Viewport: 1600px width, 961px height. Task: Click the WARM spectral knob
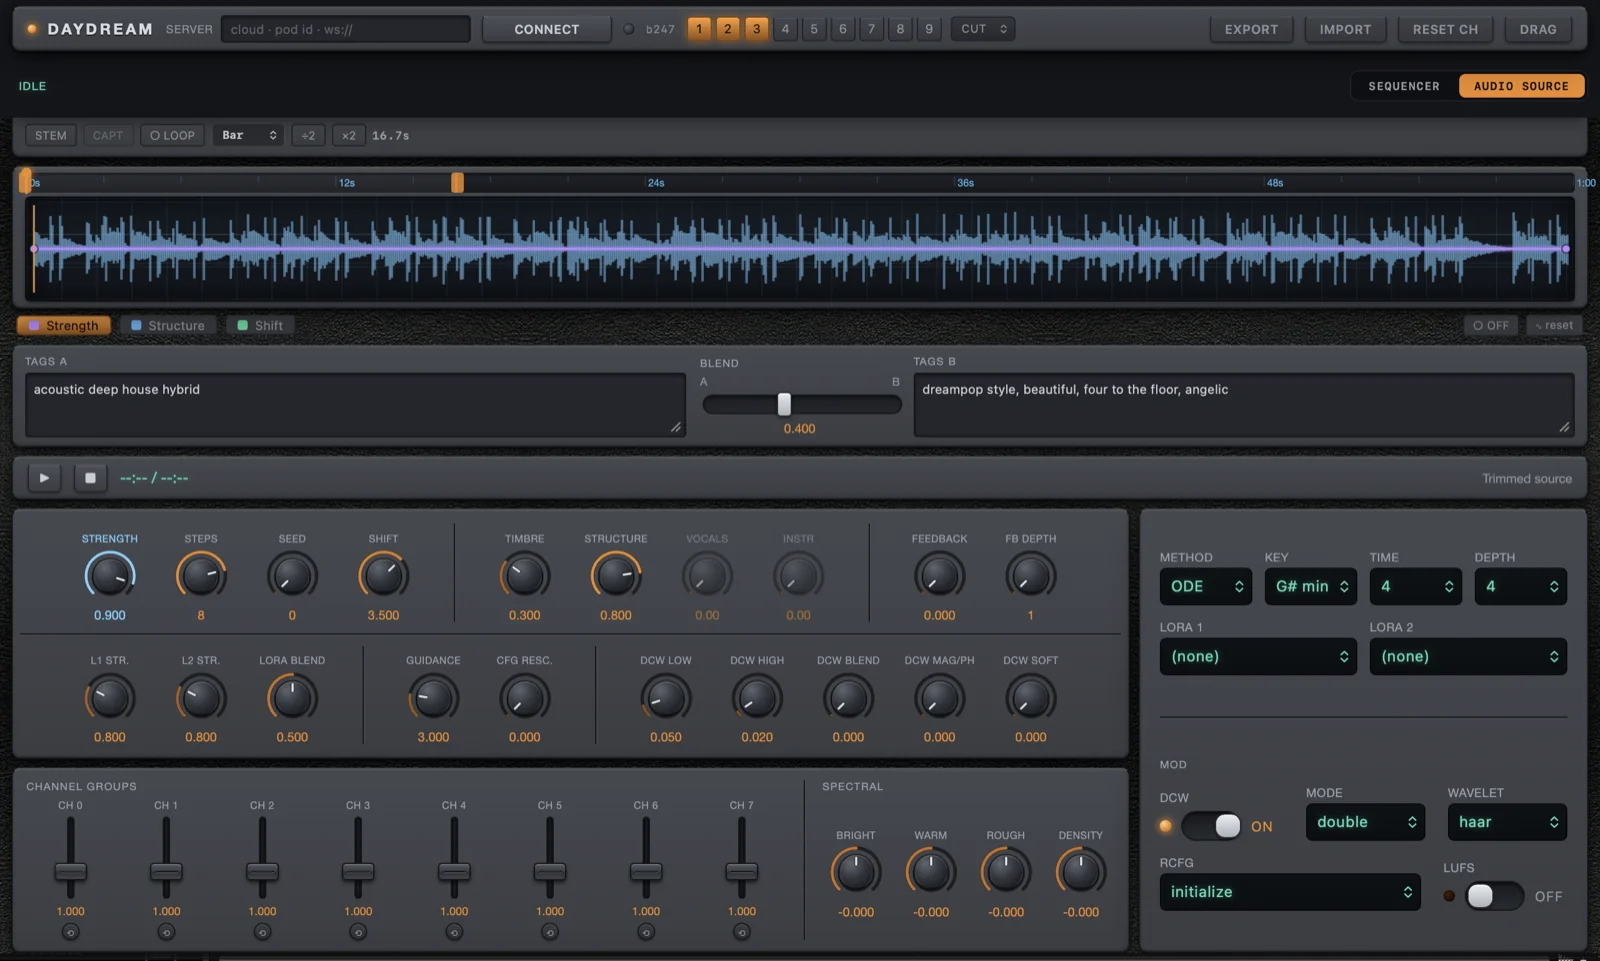point(931,872)
